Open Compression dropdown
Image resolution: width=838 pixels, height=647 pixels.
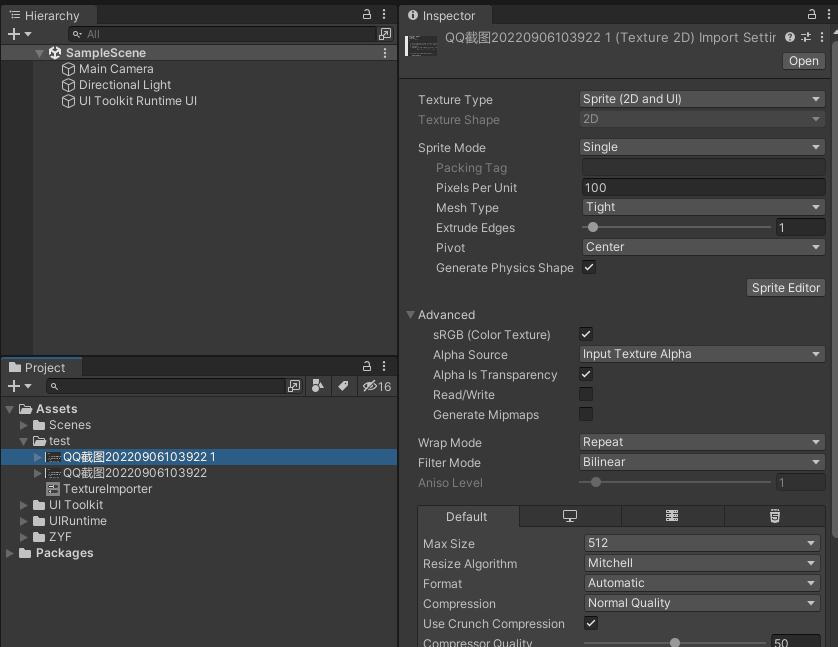pyautogui.click(x=702, y=603)
